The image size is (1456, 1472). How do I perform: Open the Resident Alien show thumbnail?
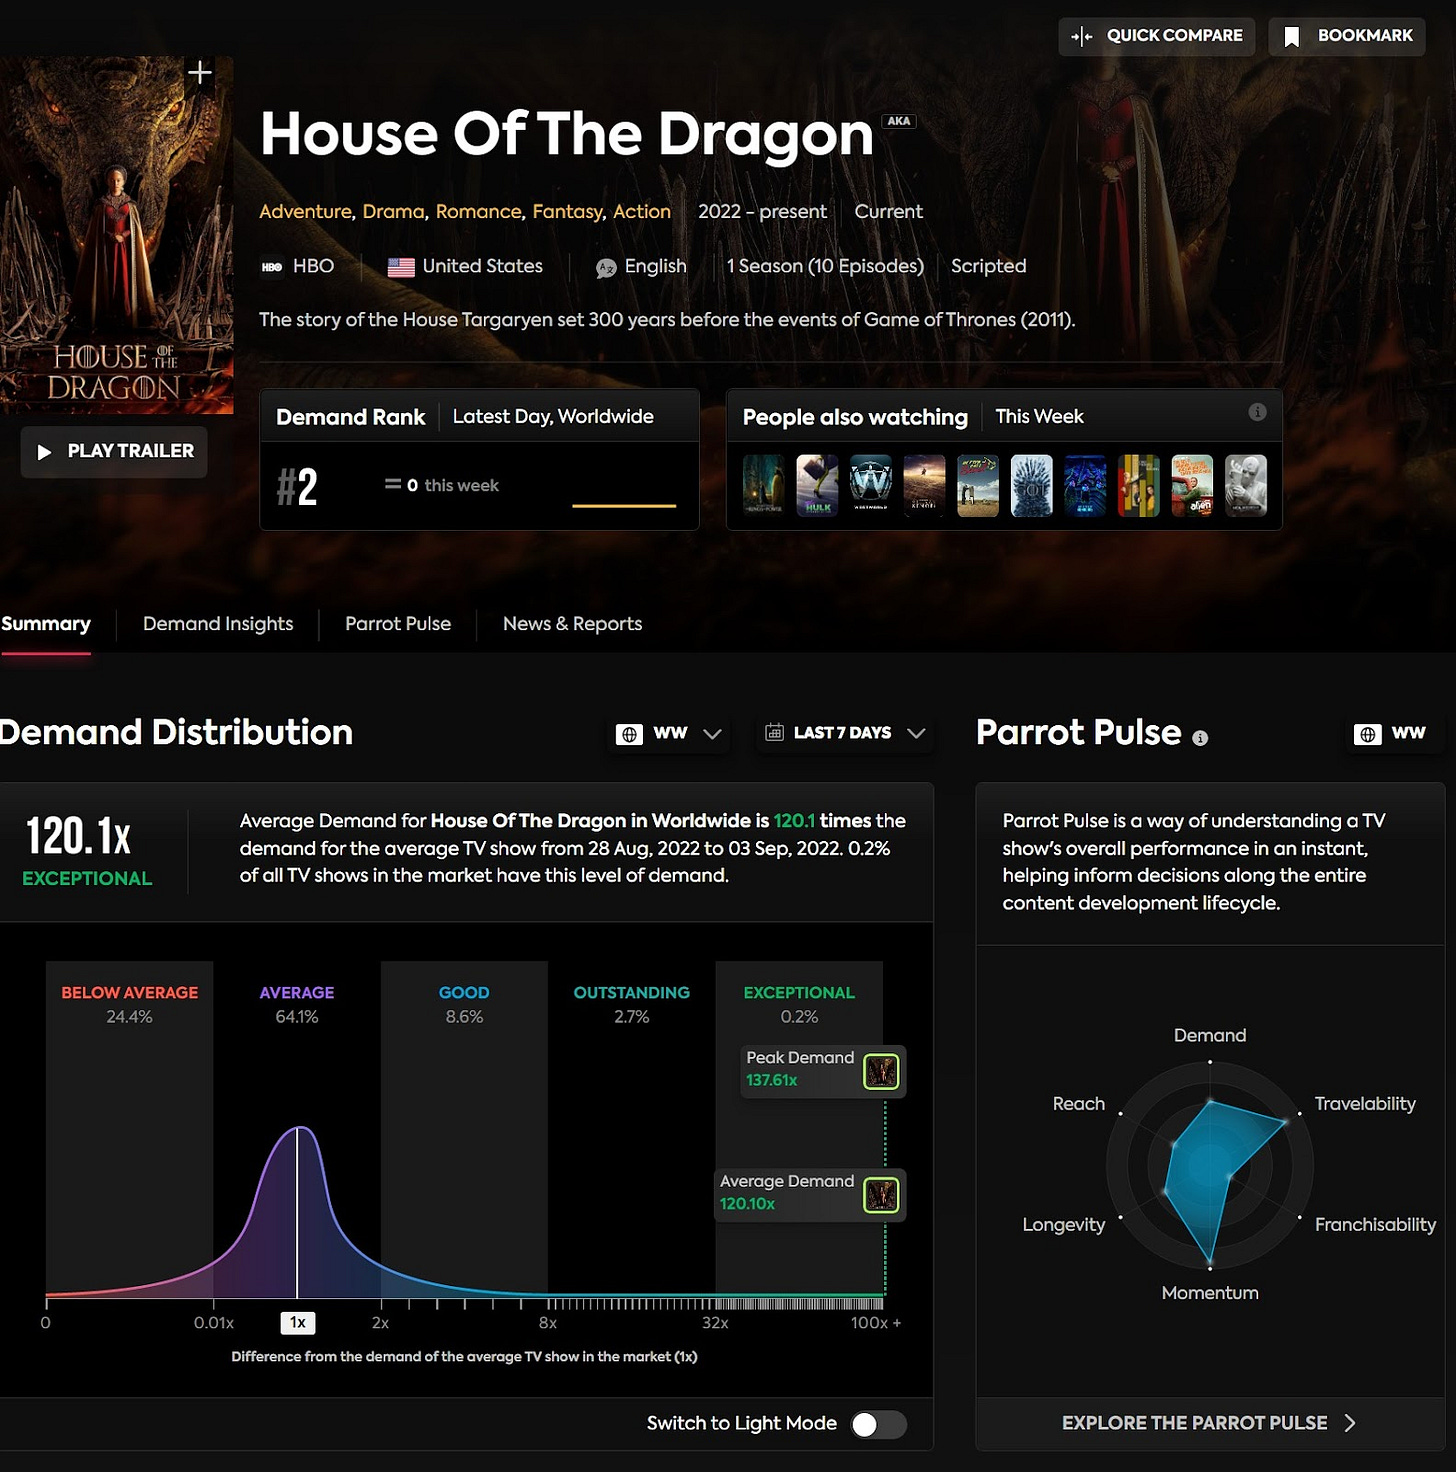click(1192, 486)
